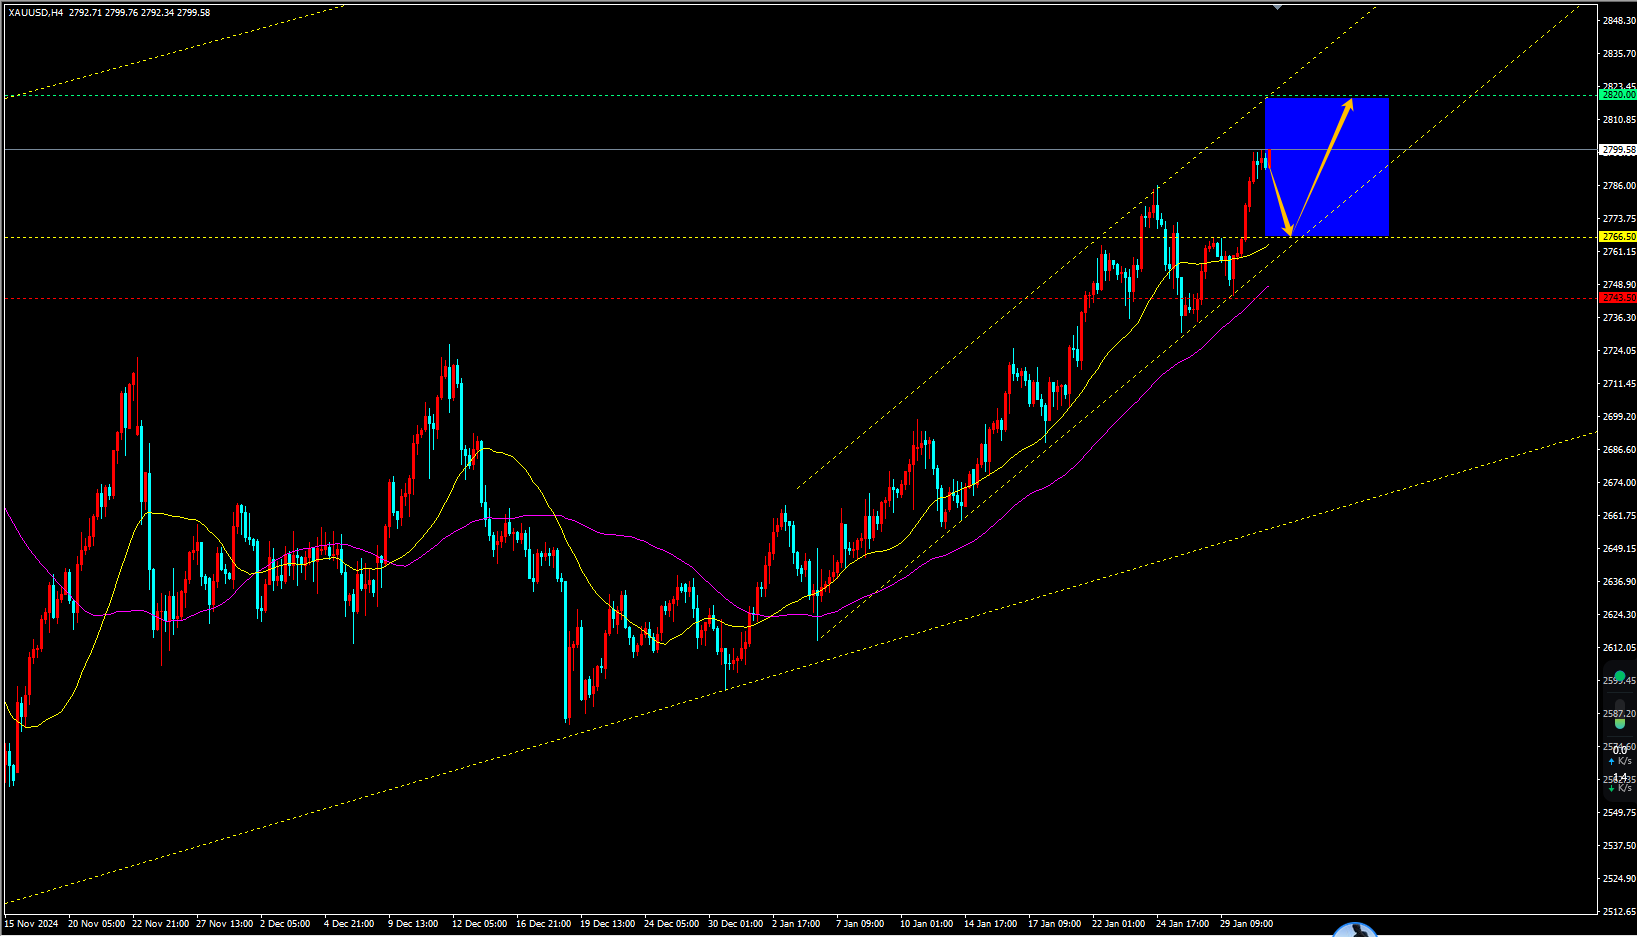Click the 2624.30 price scale value
This screenshot has width=1637, height=937.
(1619, 614)
